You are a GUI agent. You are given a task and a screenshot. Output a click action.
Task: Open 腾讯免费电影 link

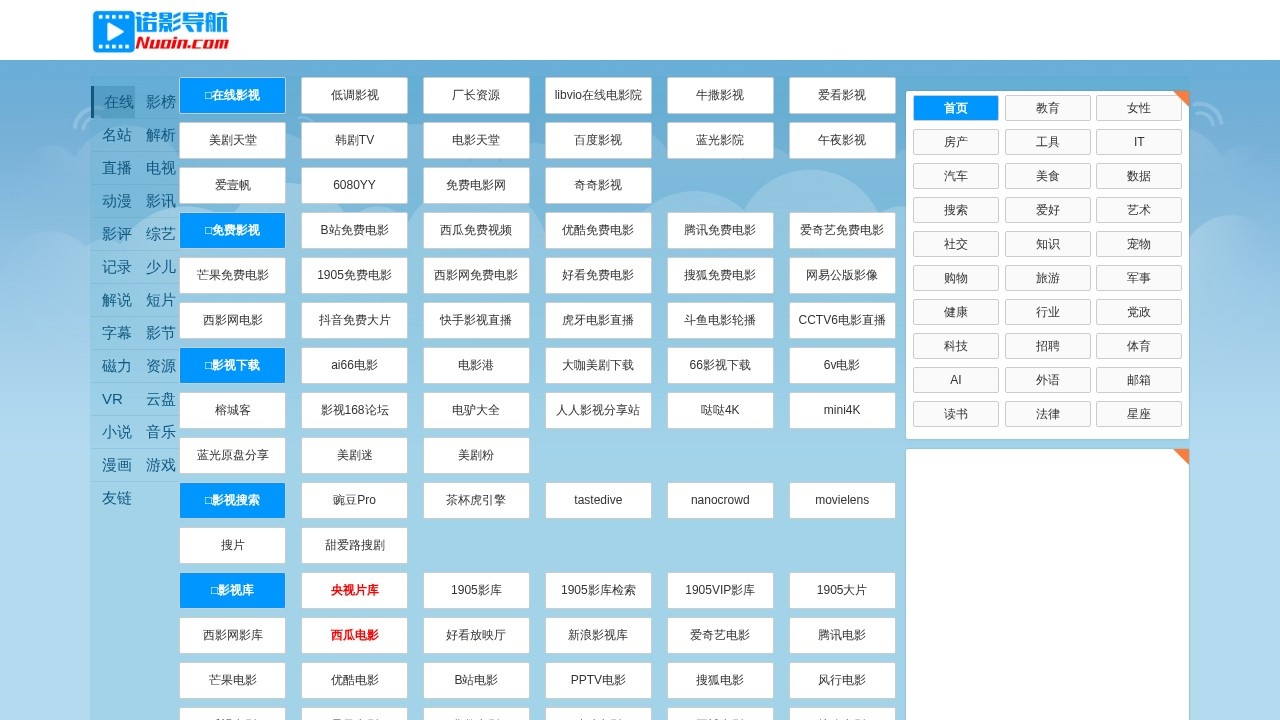point(720,231)
